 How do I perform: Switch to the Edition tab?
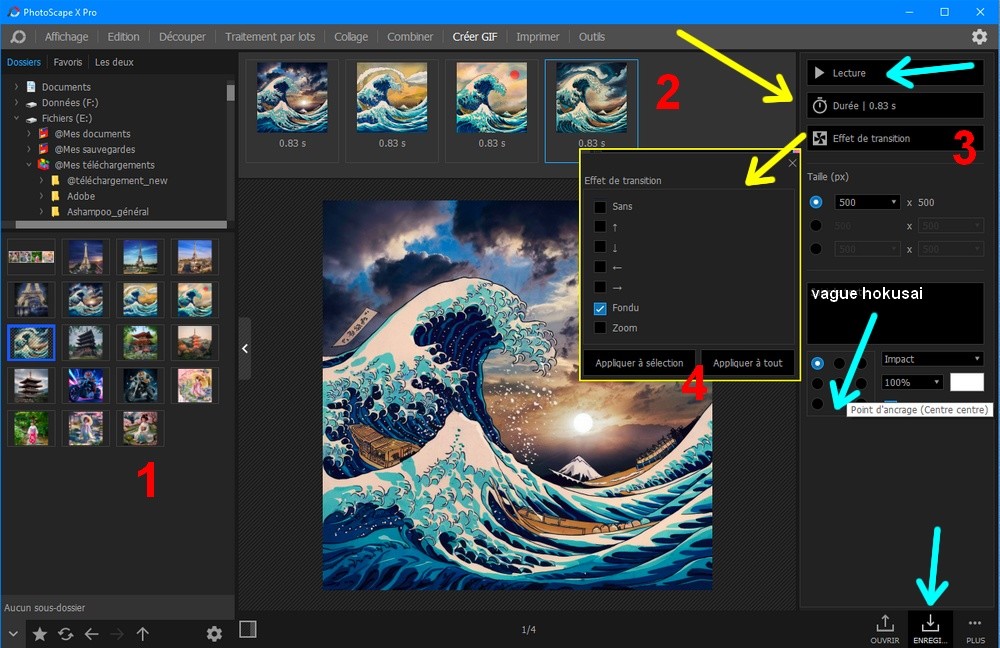click(123, 36)
